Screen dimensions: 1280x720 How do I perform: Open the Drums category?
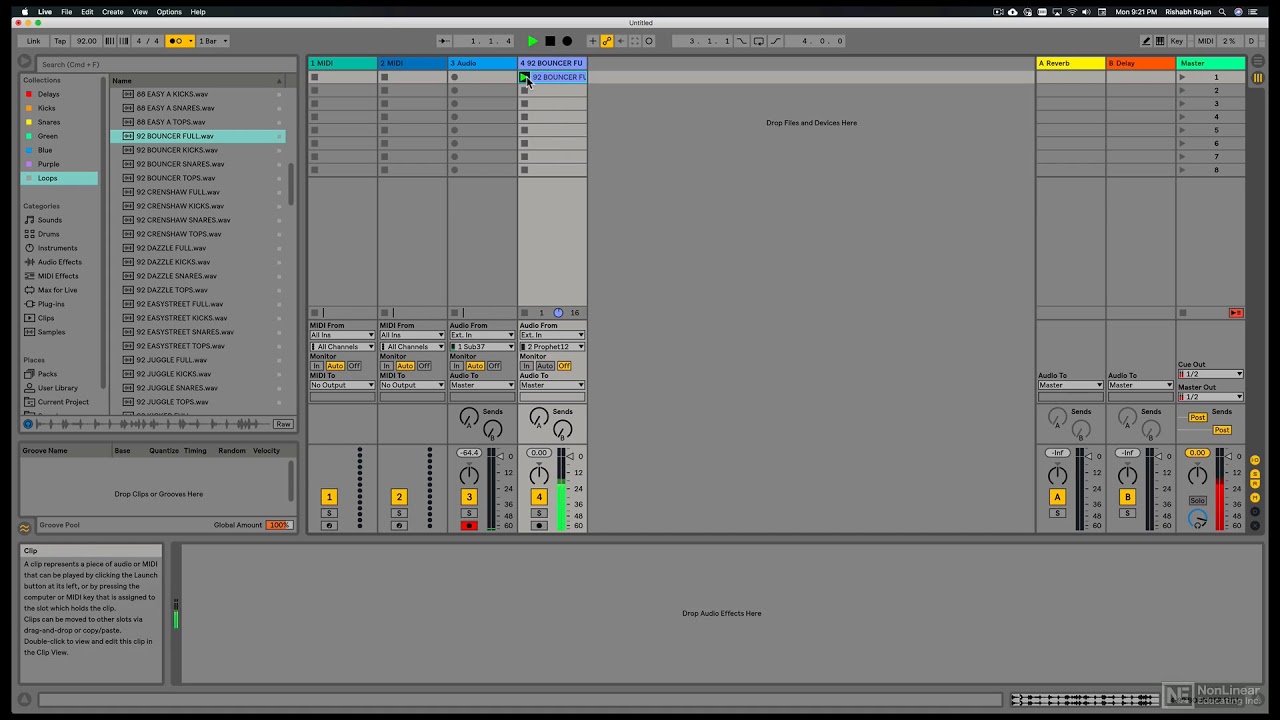click(x=48, y=234)
